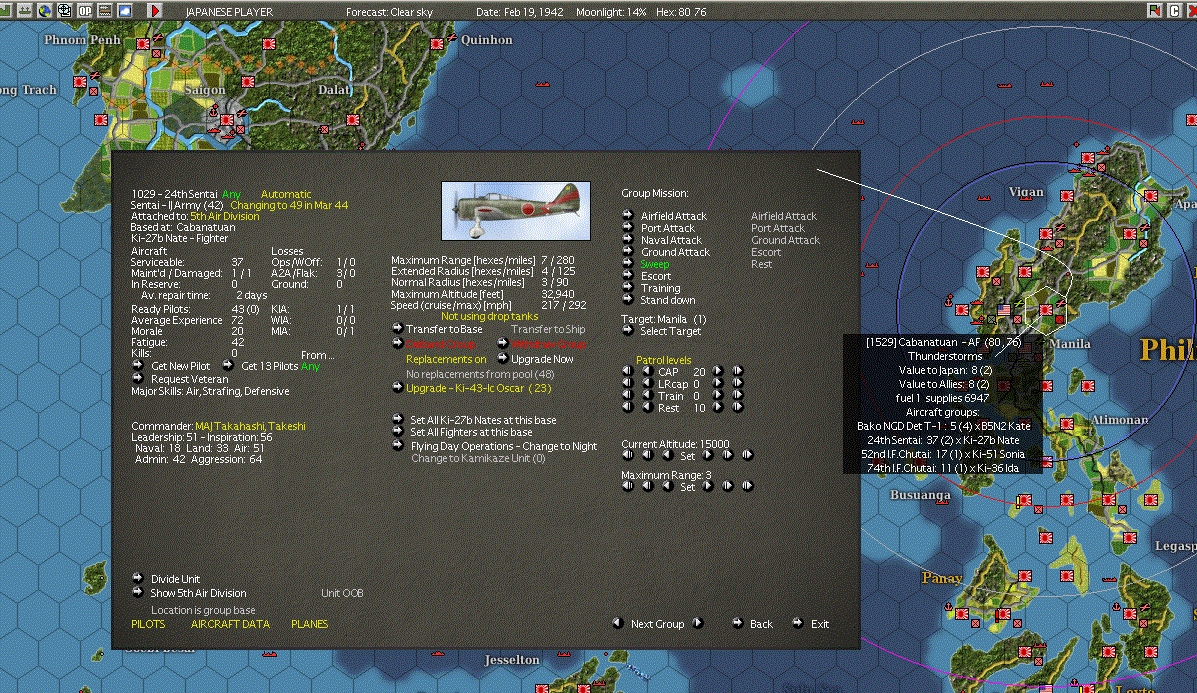This screenshot has height=693, width=1197.
Task: Increase LRcap level by single step
Action: tap(718, 383)
